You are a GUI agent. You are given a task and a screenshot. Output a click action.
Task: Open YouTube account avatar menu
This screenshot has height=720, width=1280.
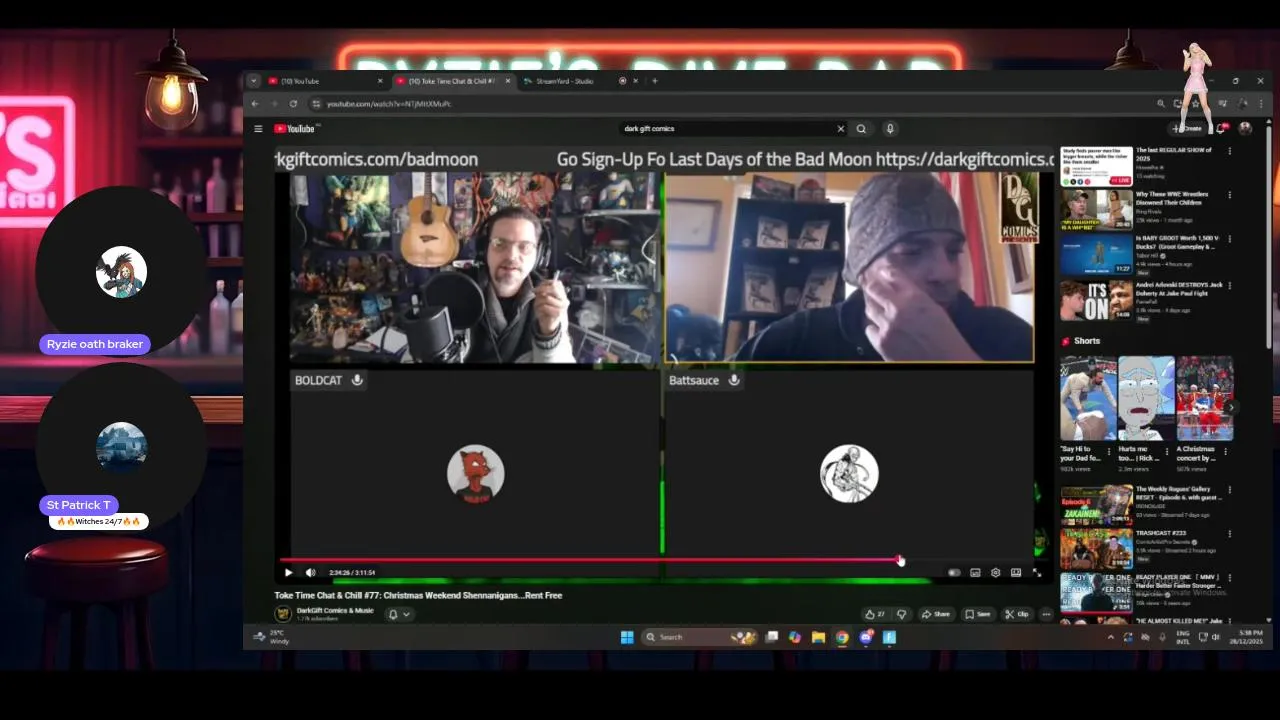click(x=1245, y=128)
